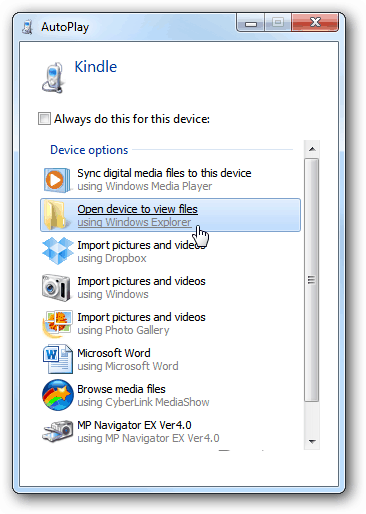Minimize the AutoPlay window
This screenshot has width=366, height=514.
click(x=251, y=23)
